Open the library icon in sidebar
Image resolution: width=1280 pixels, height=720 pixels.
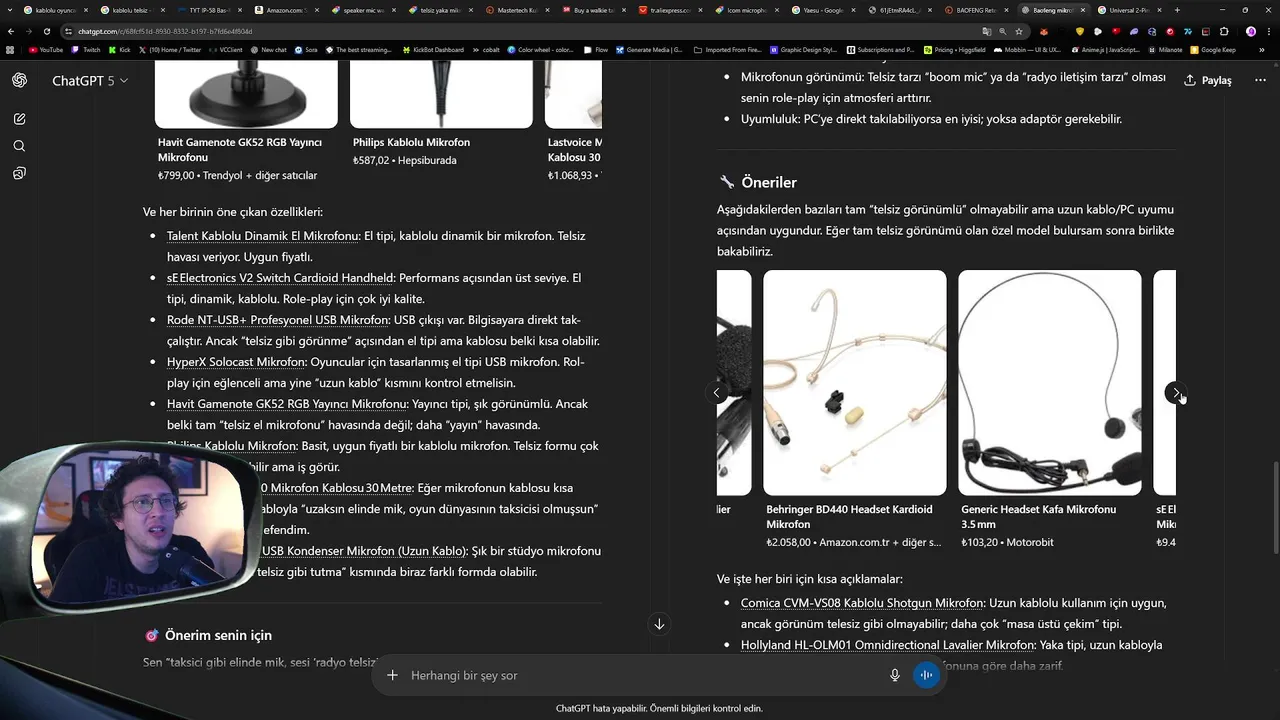(x=19, y=173)
